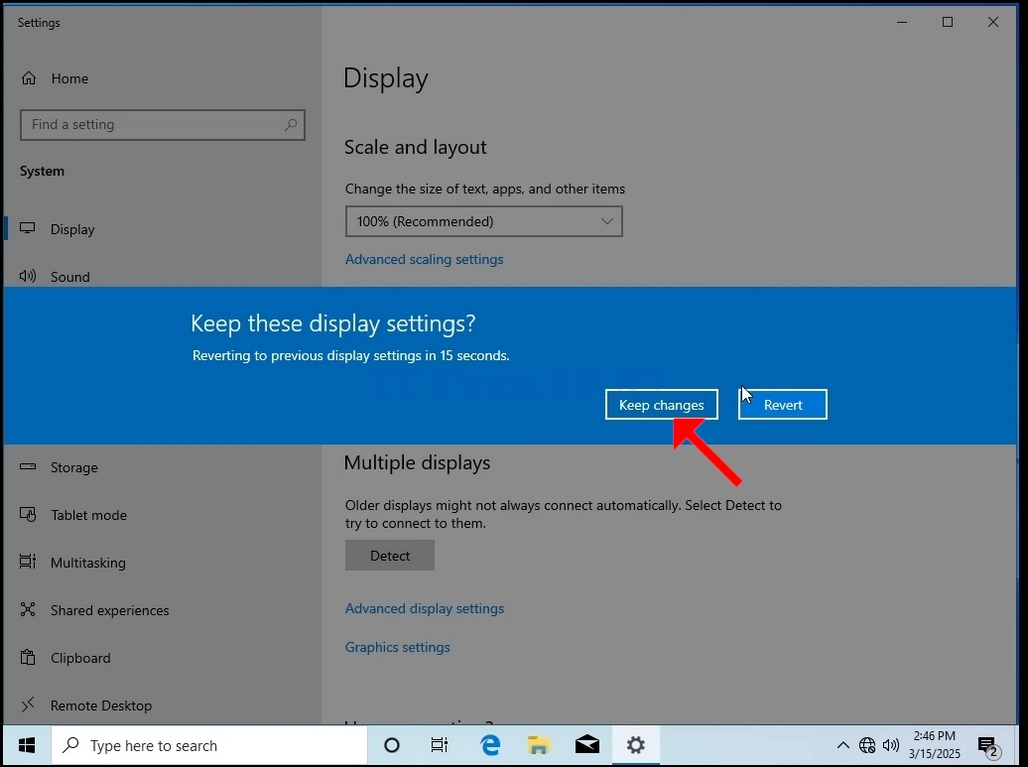
Task: Click the Multitasking icon in sidebar
Action: pyautogui.click(x=28, y=562)
